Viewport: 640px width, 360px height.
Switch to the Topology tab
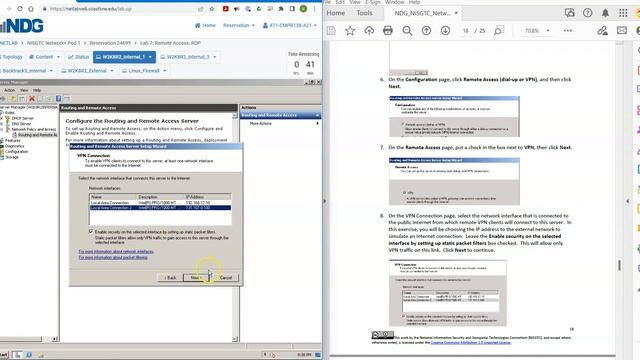tap(11, 57)
